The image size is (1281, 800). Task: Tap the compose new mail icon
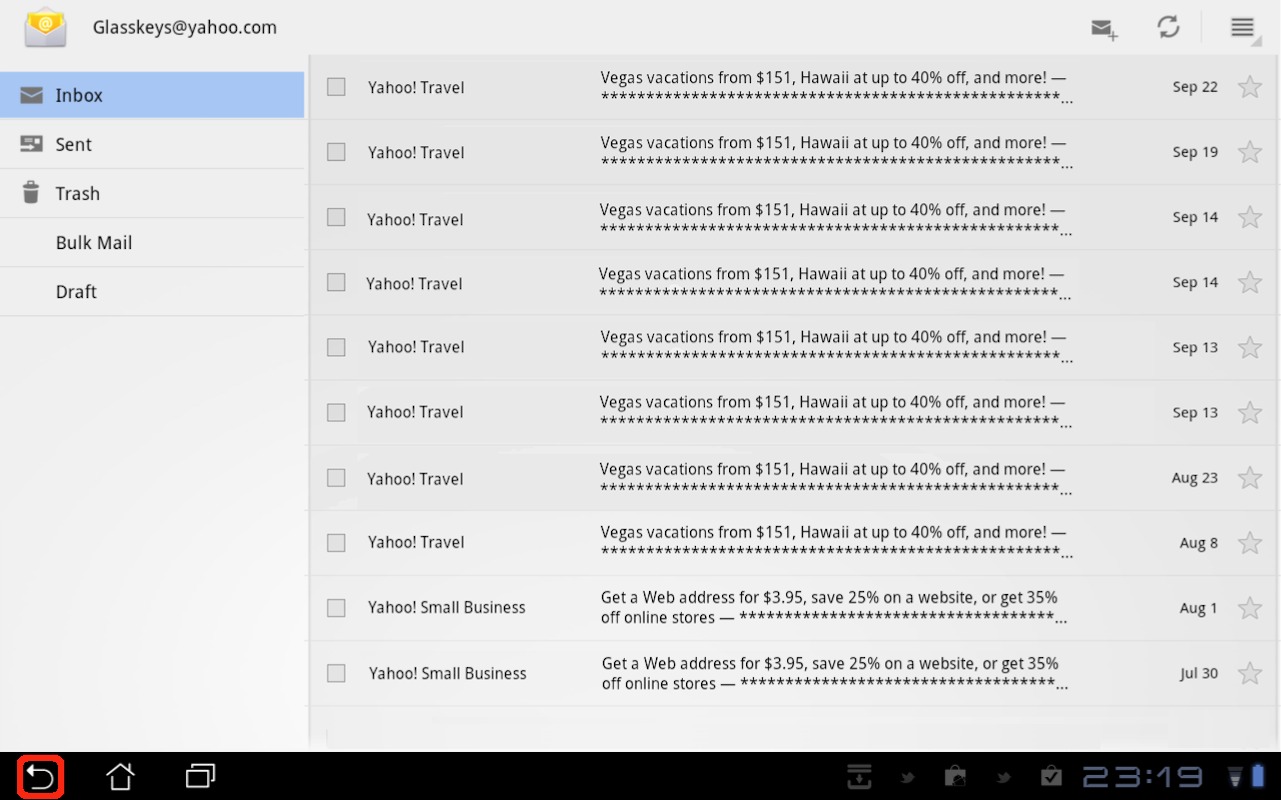1104,28
